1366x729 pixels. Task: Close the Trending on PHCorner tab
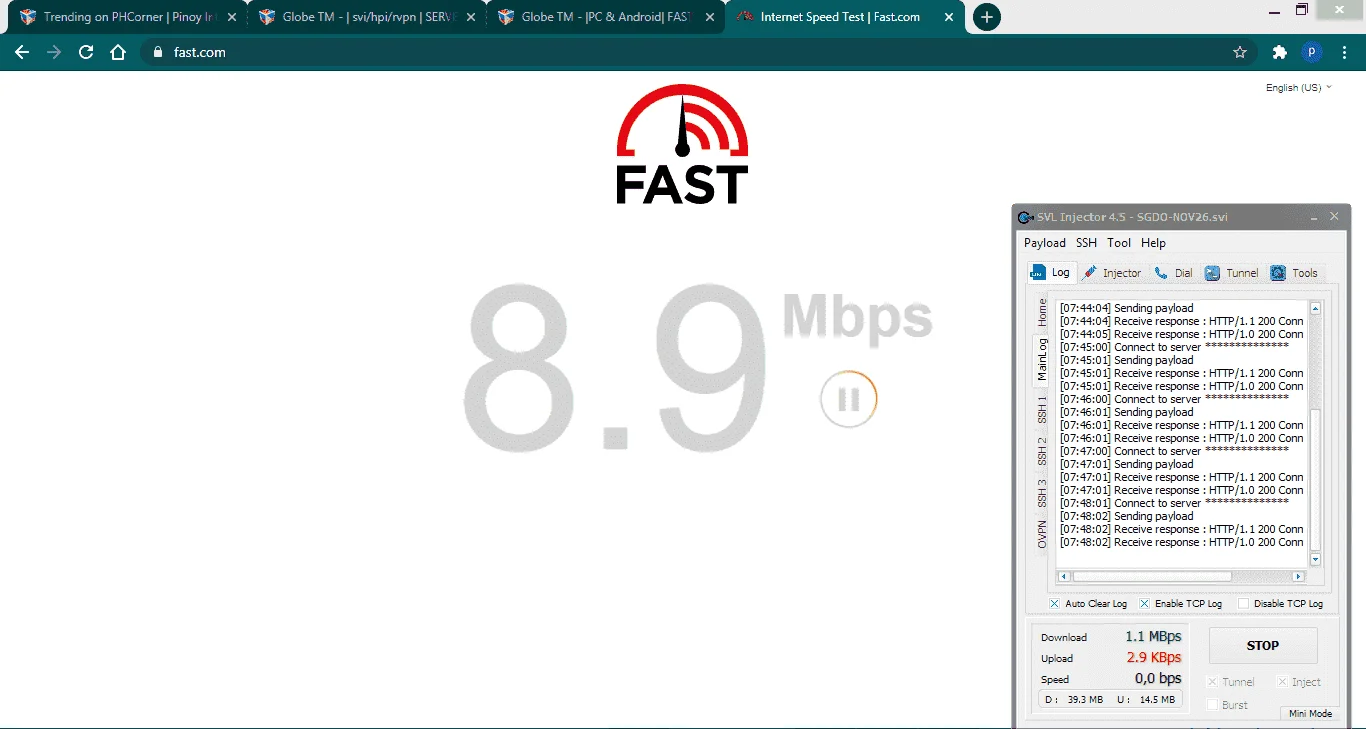pos(232,17)
